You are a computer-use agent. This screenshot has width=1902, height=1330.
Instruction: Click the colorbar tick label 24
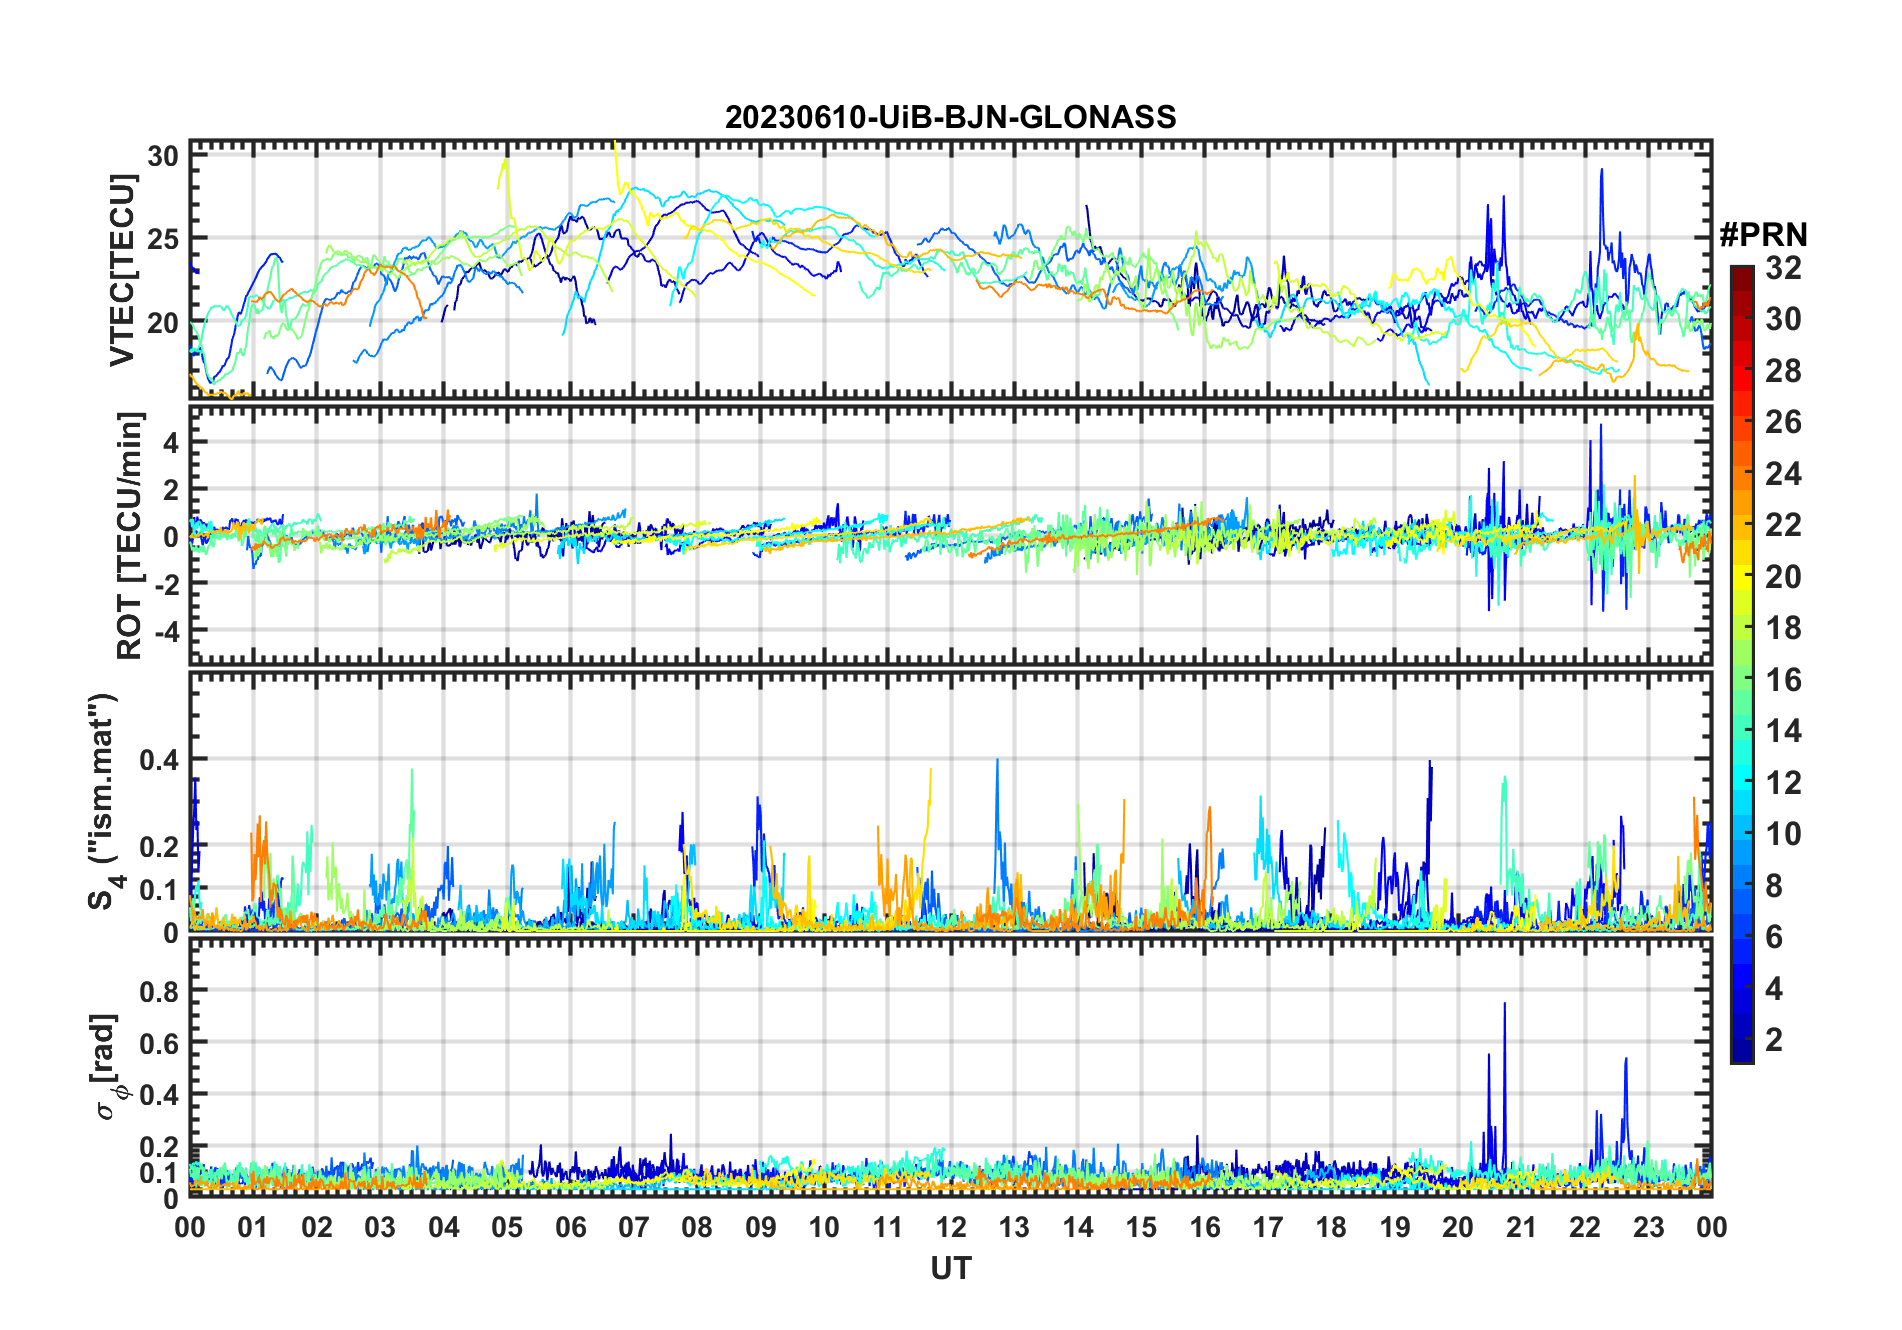[x=1782, y=474]
